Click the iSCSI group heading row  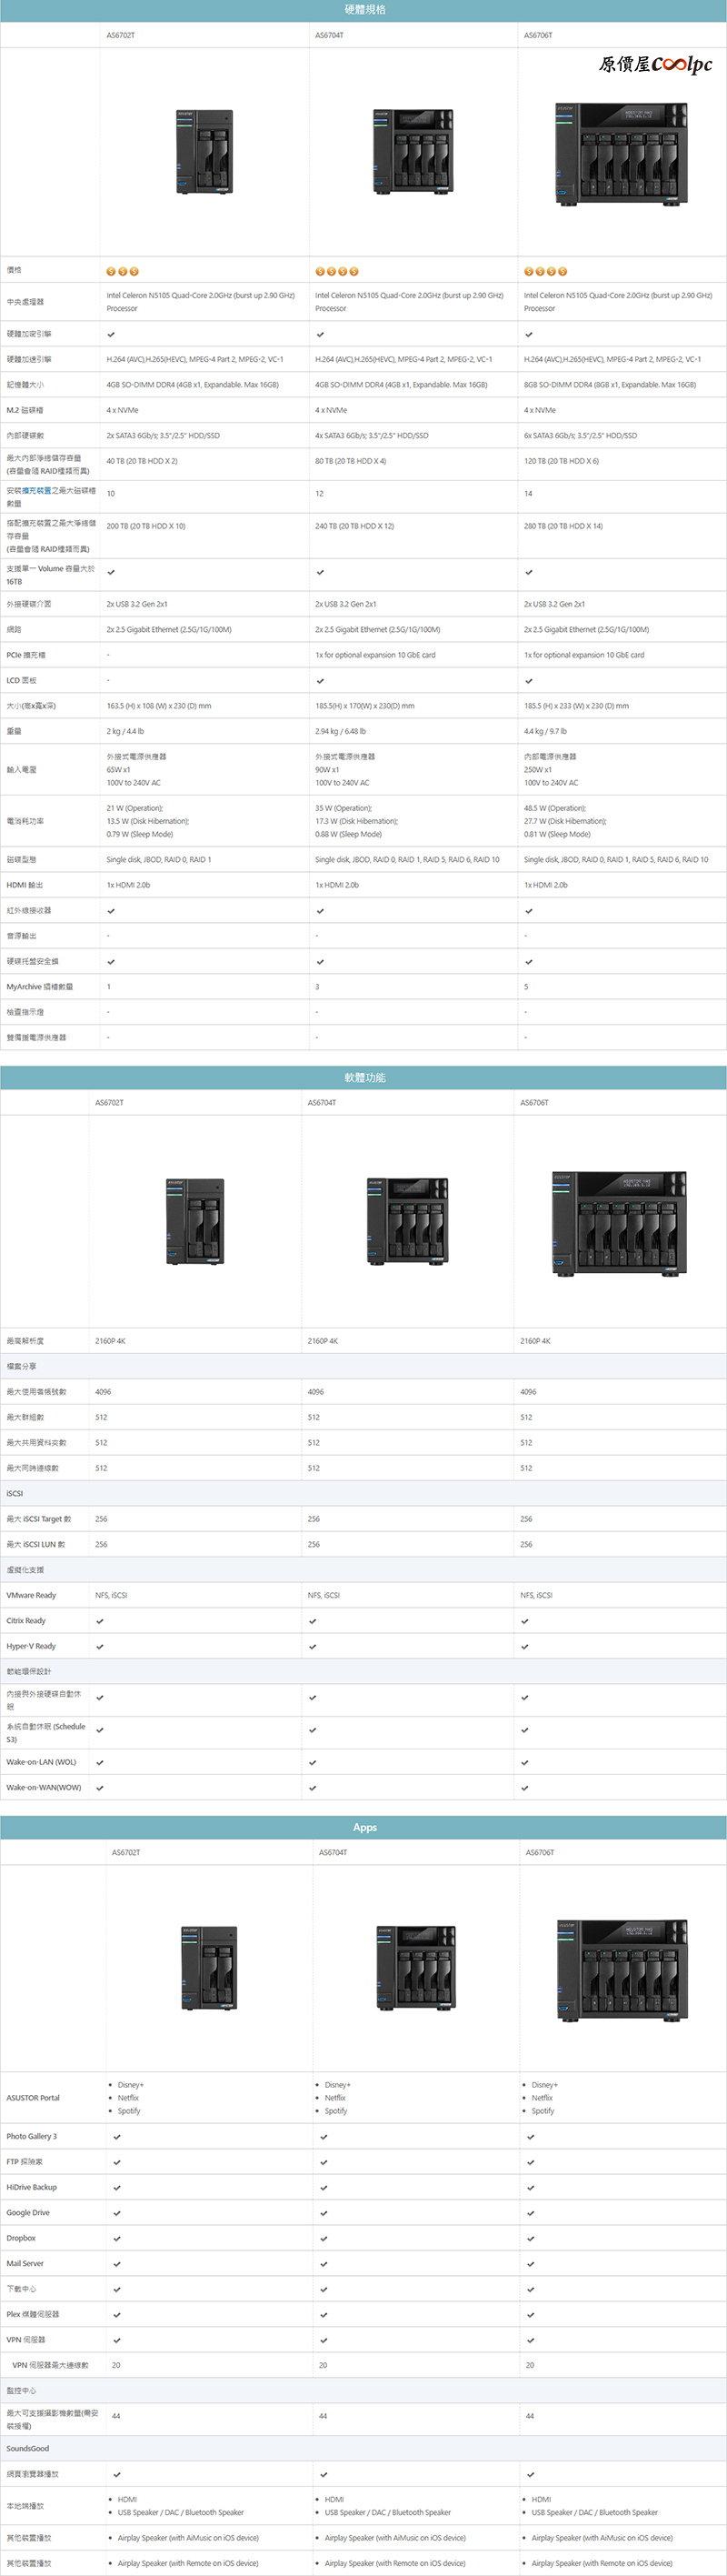pyautogui.click(x=364, y=1493)
